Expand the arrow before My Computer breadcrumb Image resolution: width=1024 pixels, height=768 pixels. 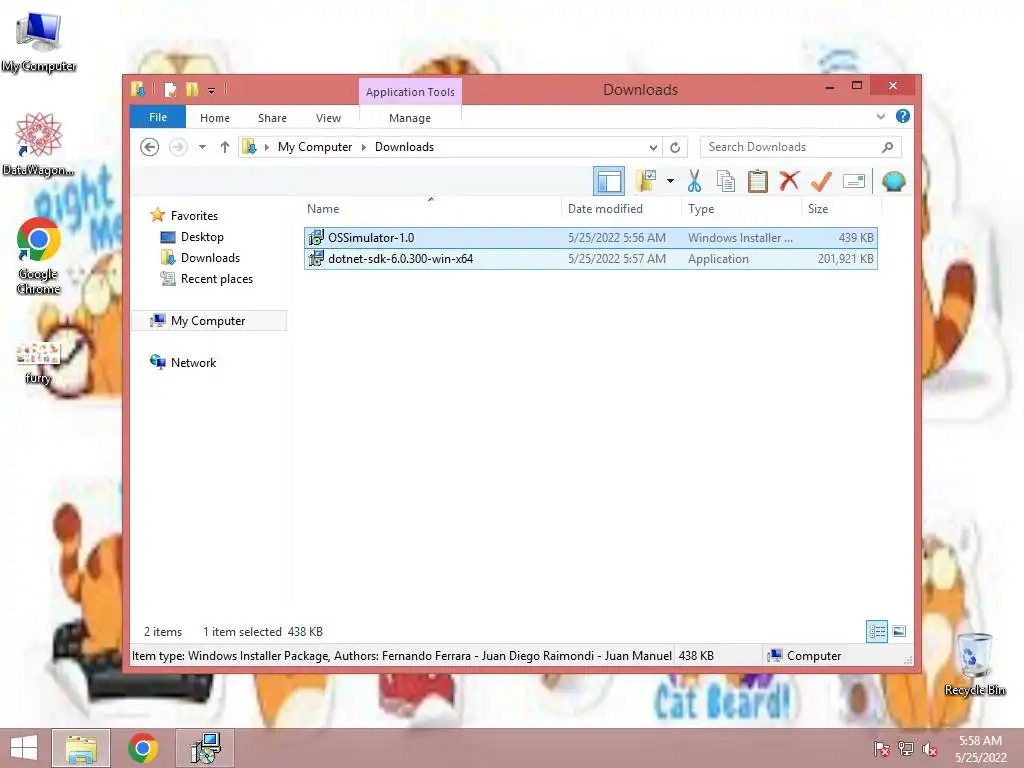266,147
